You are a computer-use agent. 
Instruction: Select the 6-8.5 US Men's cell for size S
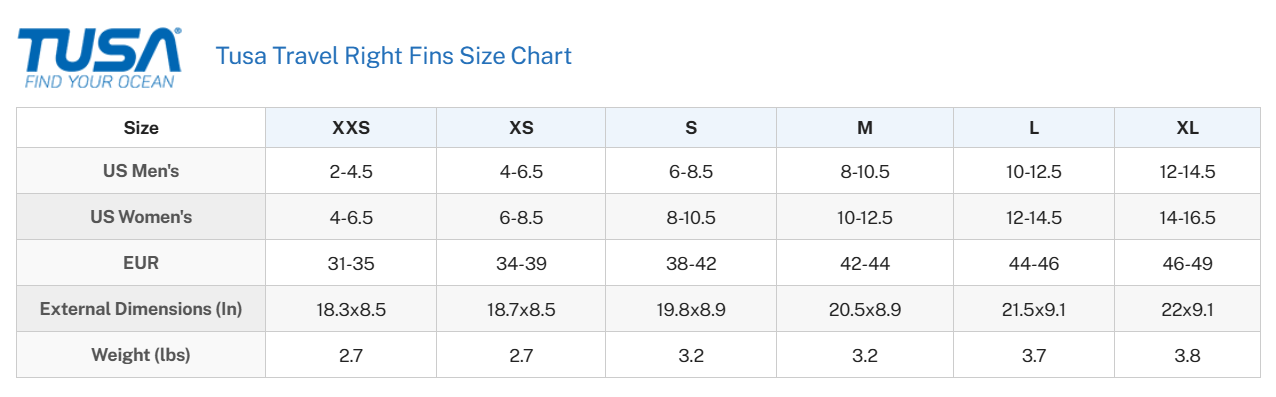click(691, 171)
